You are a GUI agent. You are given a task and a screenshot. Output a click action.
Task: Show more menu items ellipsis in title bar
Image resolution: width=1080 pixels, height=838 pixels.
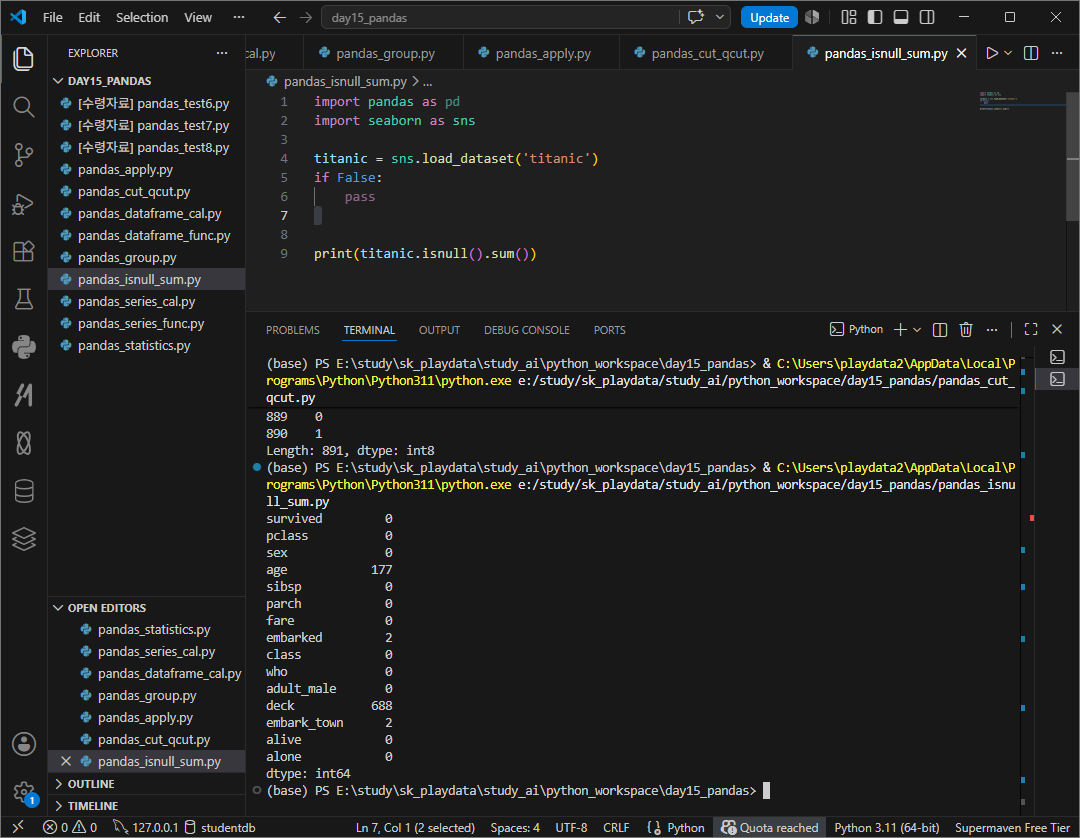click(x=239, y=17)
